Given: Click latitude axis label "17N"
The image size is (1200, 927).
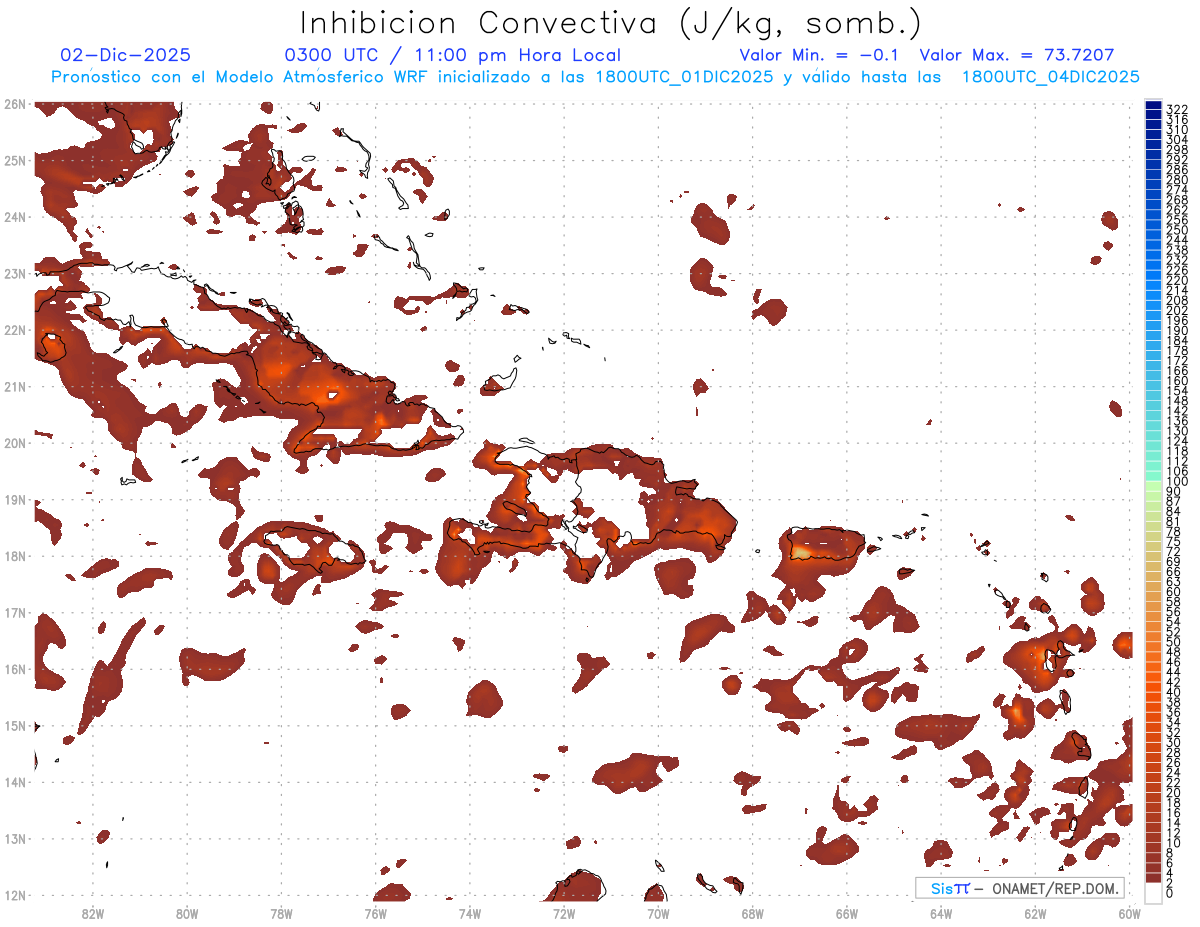Looking at the screenshot, I should pos(14,612).
